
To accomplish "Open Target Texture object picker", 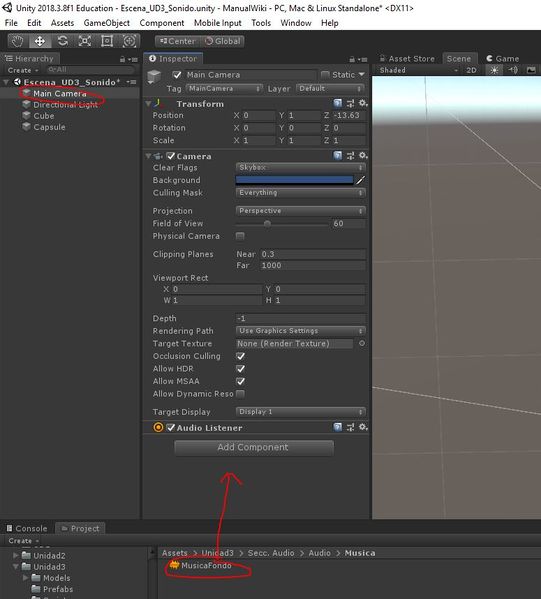I will pos(361,343).
